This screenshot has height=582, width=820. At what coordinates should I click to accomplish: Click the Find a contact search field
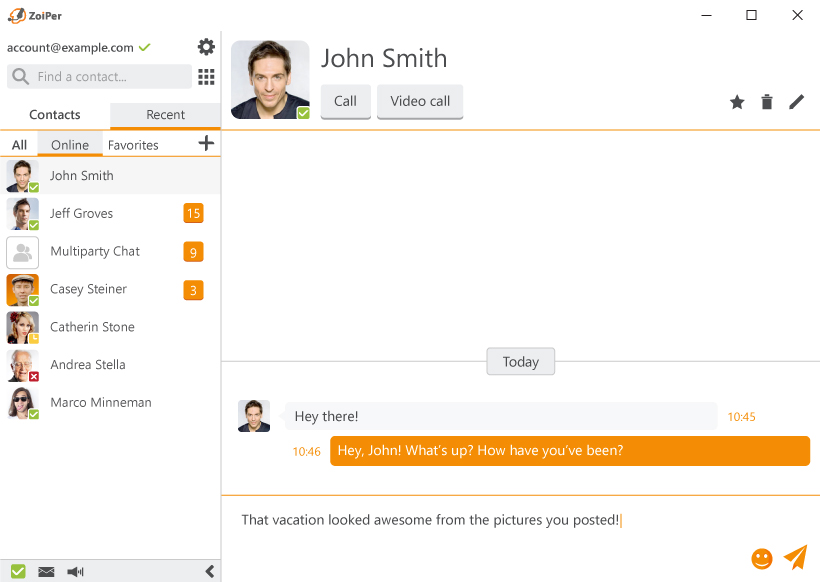(100, 77)
